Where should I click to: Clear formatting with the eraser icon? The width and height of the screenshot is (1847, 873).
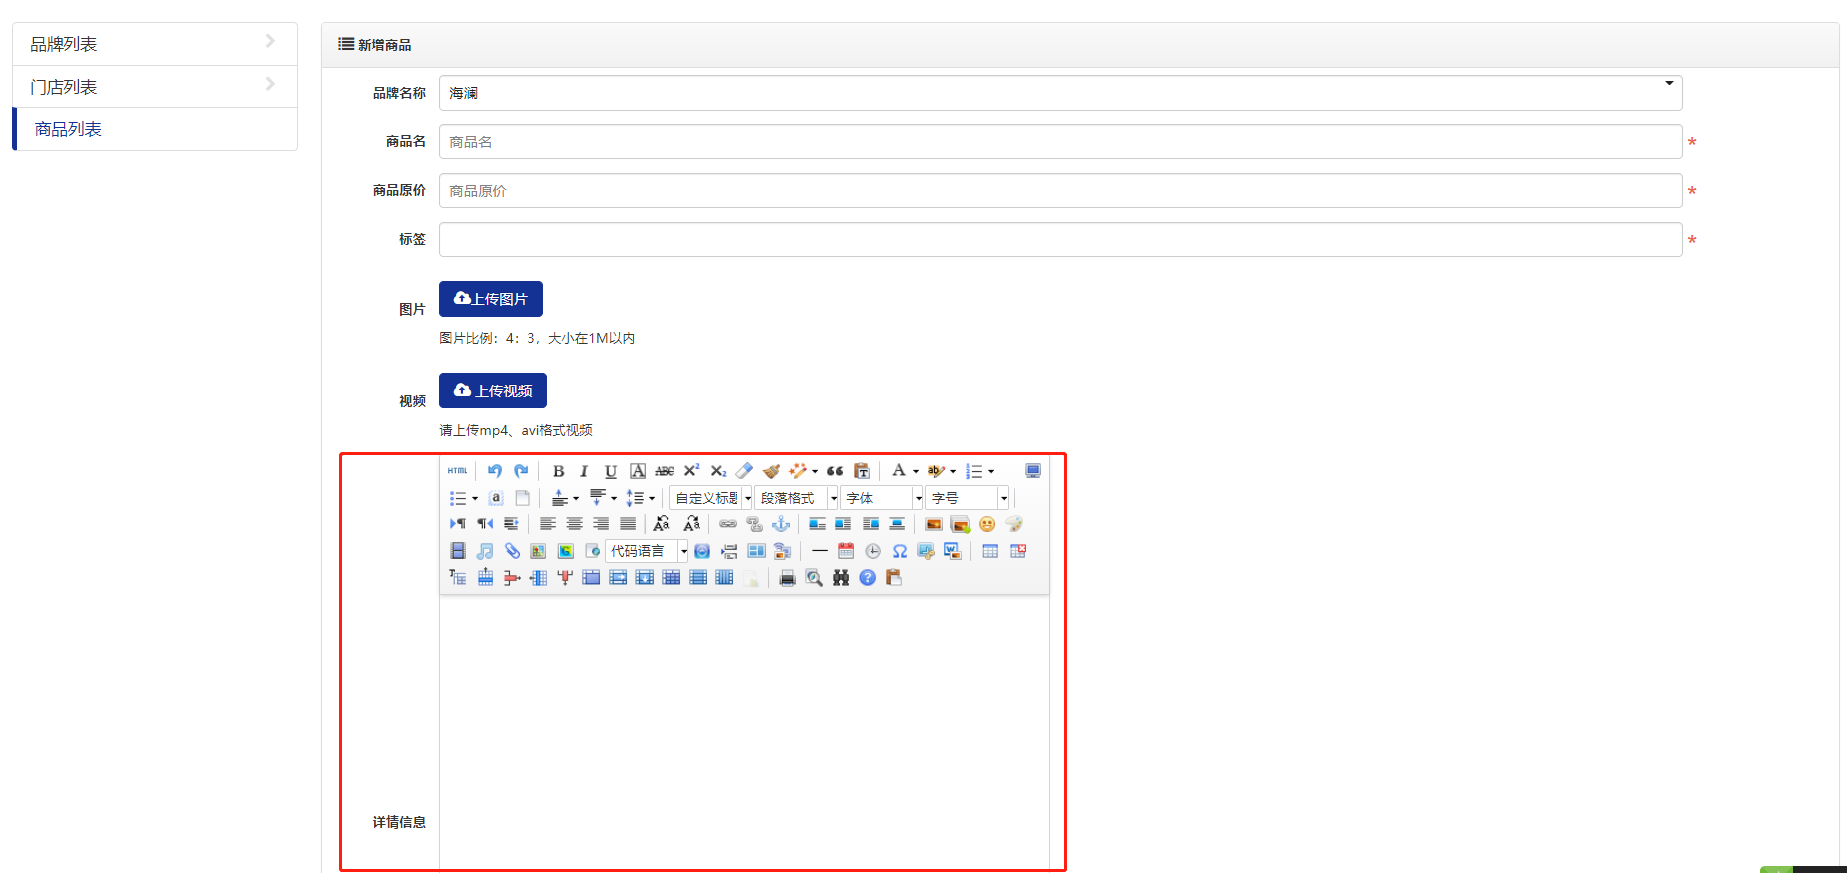pos(744,471)
